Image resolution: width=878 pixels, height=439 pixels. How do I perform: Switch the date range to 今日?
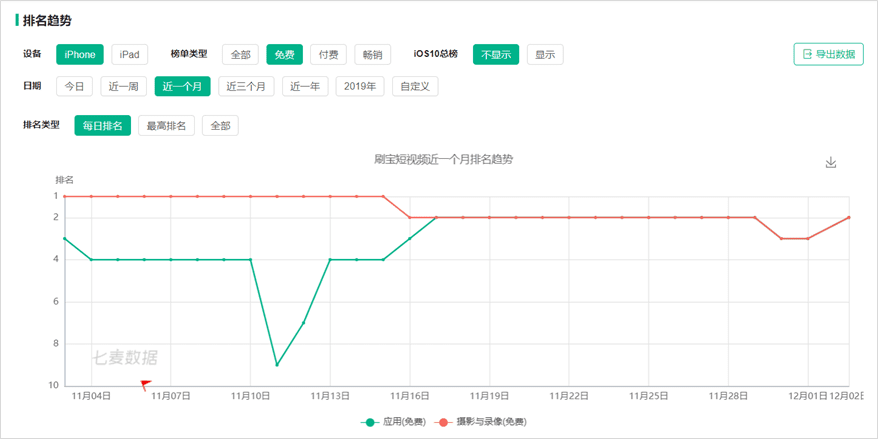pyautogui.click(x=74, y=86)
